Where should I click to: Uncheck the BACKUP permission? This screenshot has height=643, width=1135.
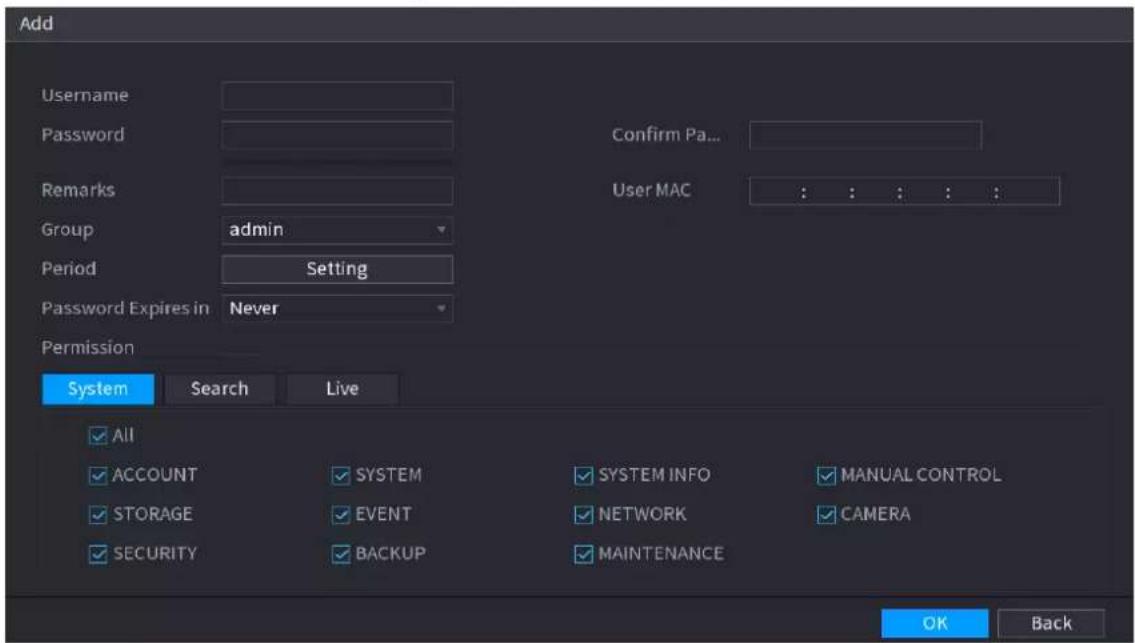click(340, 554)
